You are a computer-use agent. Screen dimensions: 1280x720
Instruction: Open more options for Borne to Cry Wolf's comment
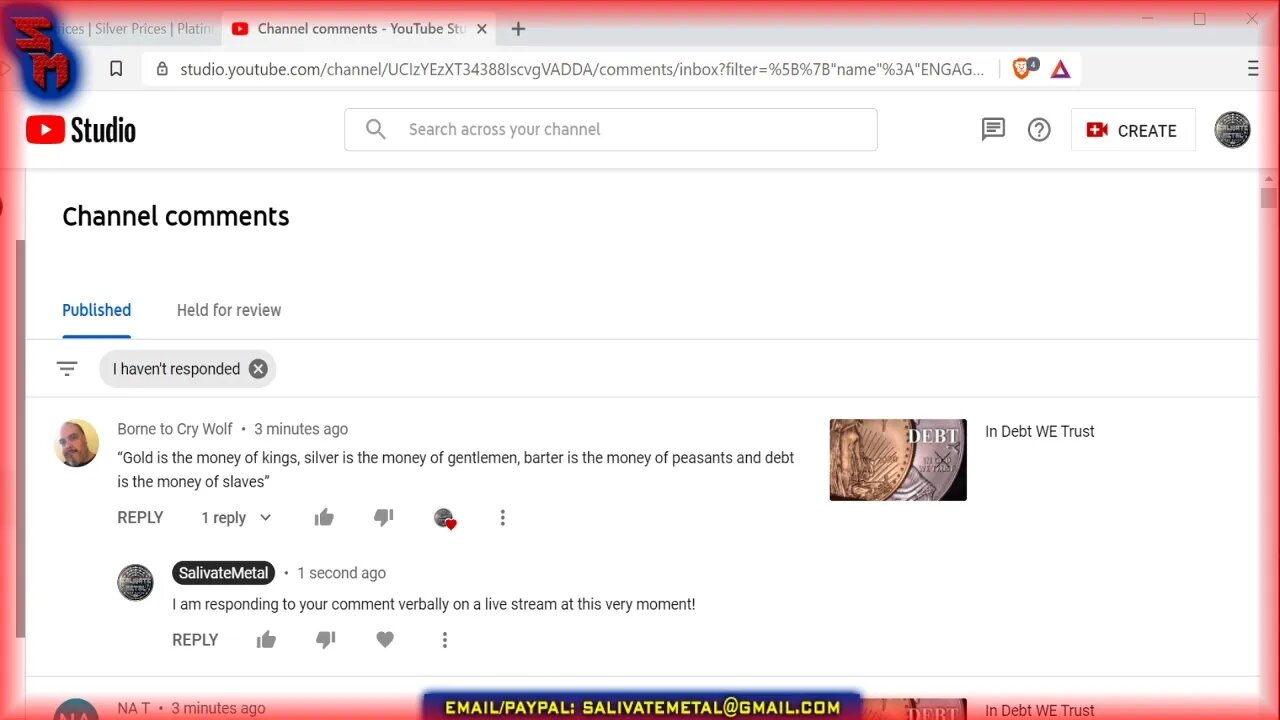(503, 517)
